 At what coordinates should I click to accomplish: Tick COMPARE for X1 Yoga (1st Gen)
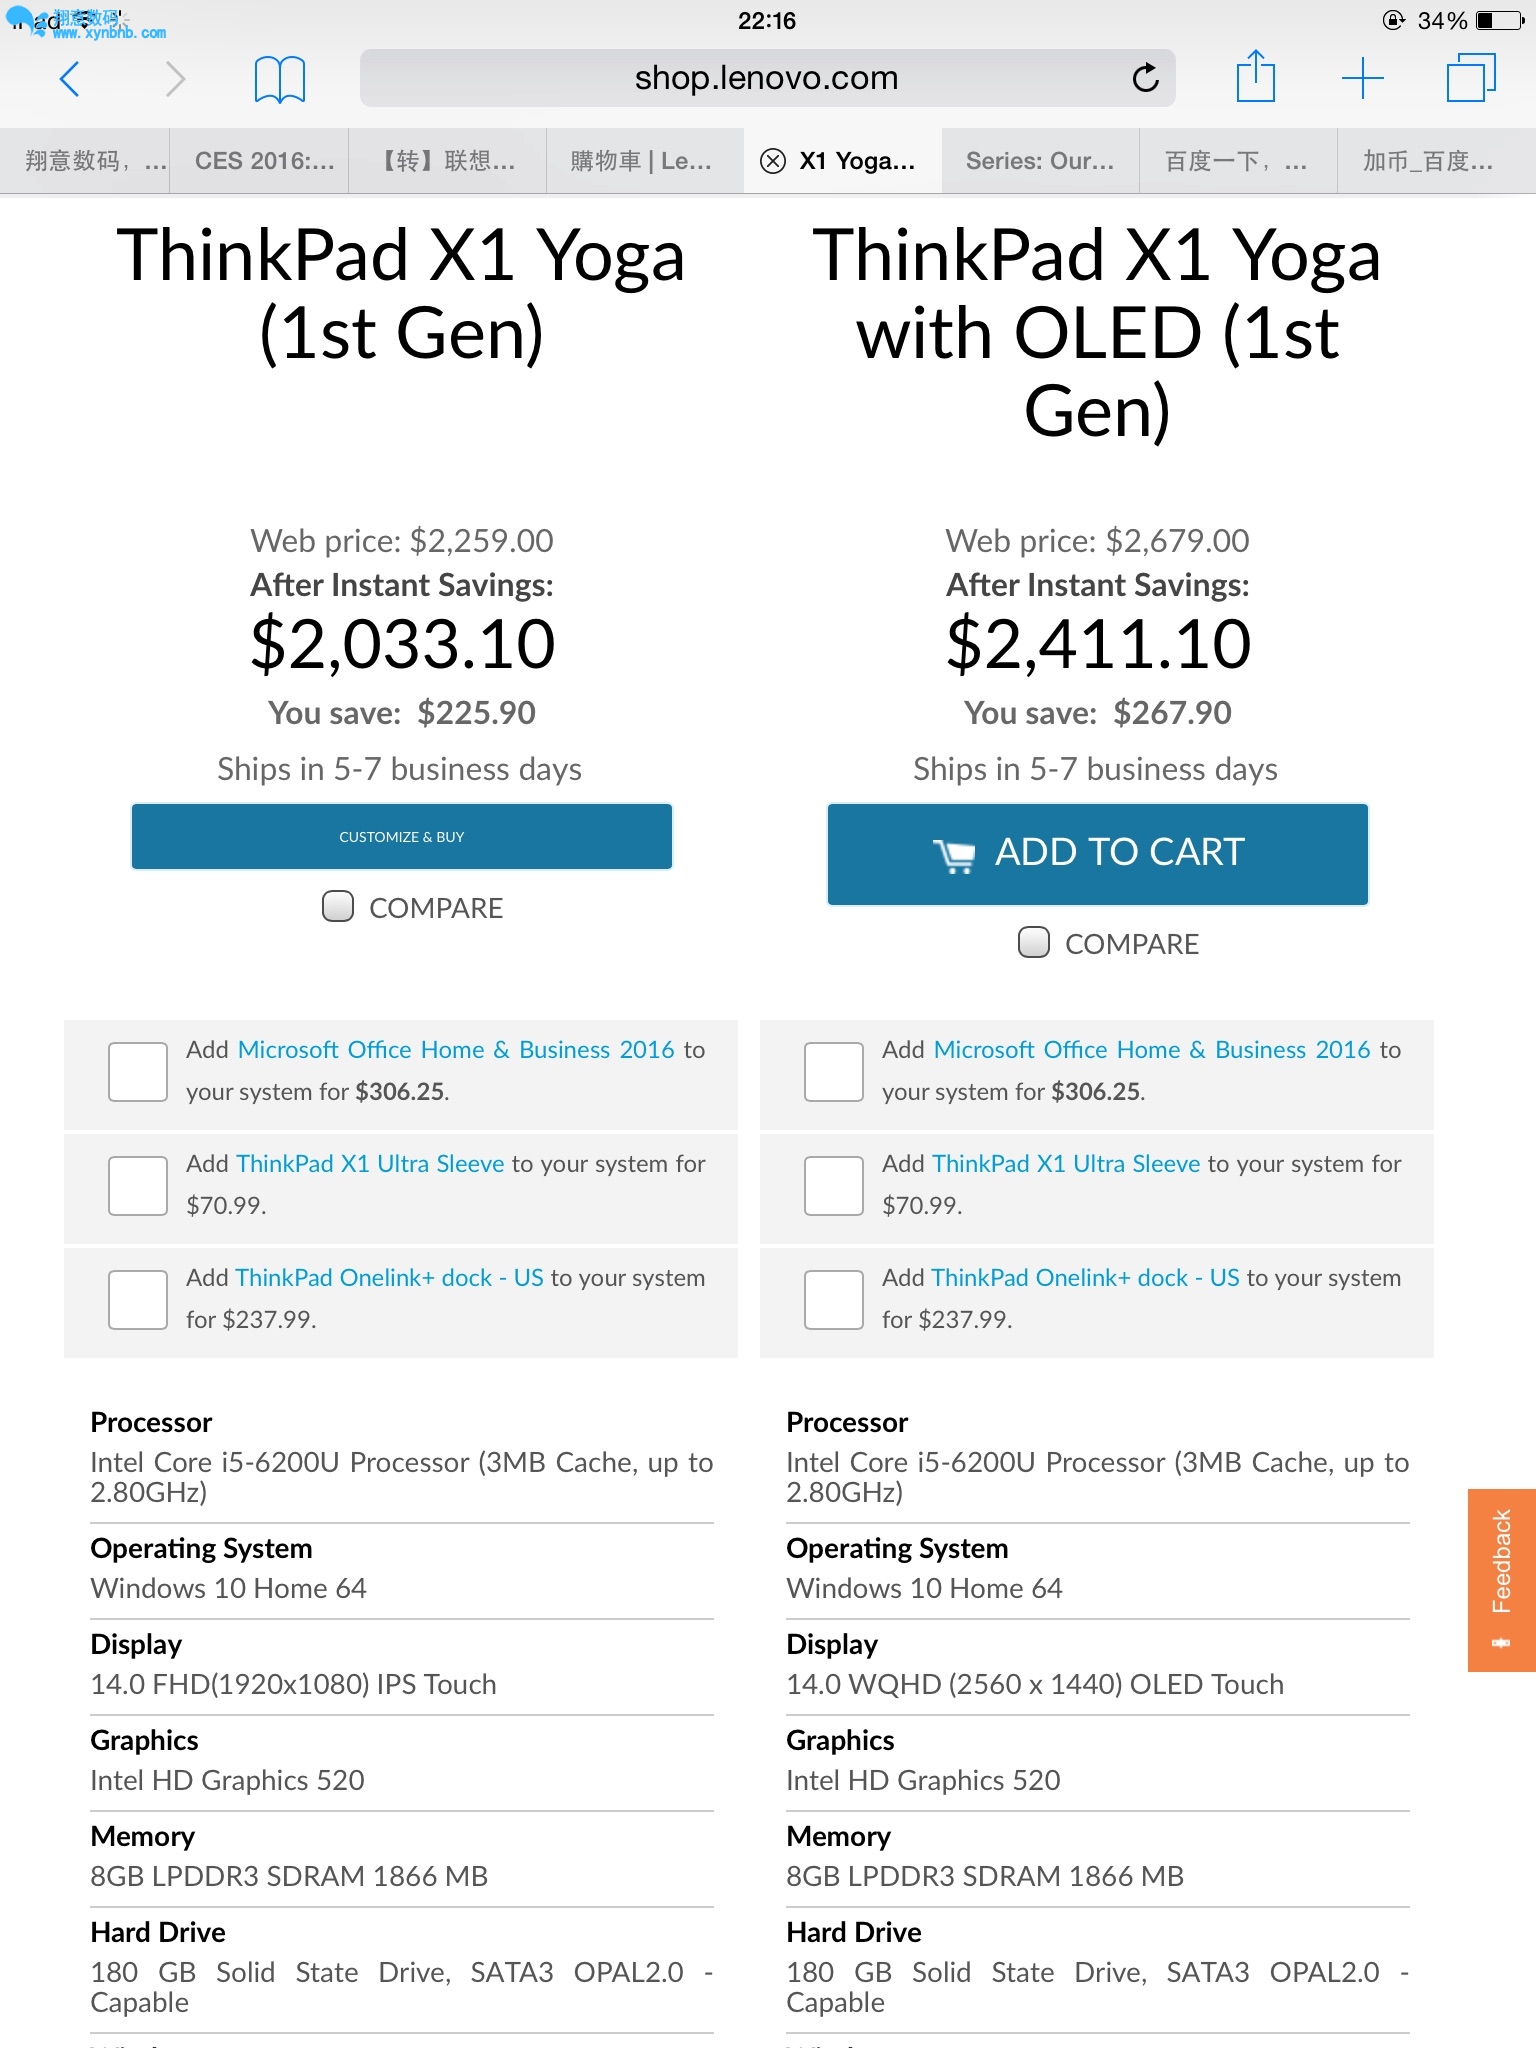338,907
